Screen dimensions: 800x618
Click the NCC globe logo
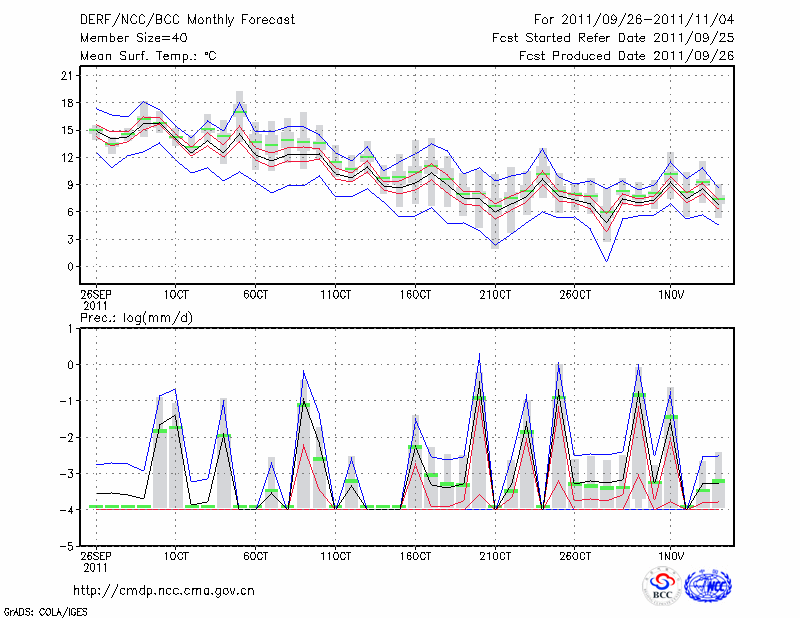click(x=708, y=586)
